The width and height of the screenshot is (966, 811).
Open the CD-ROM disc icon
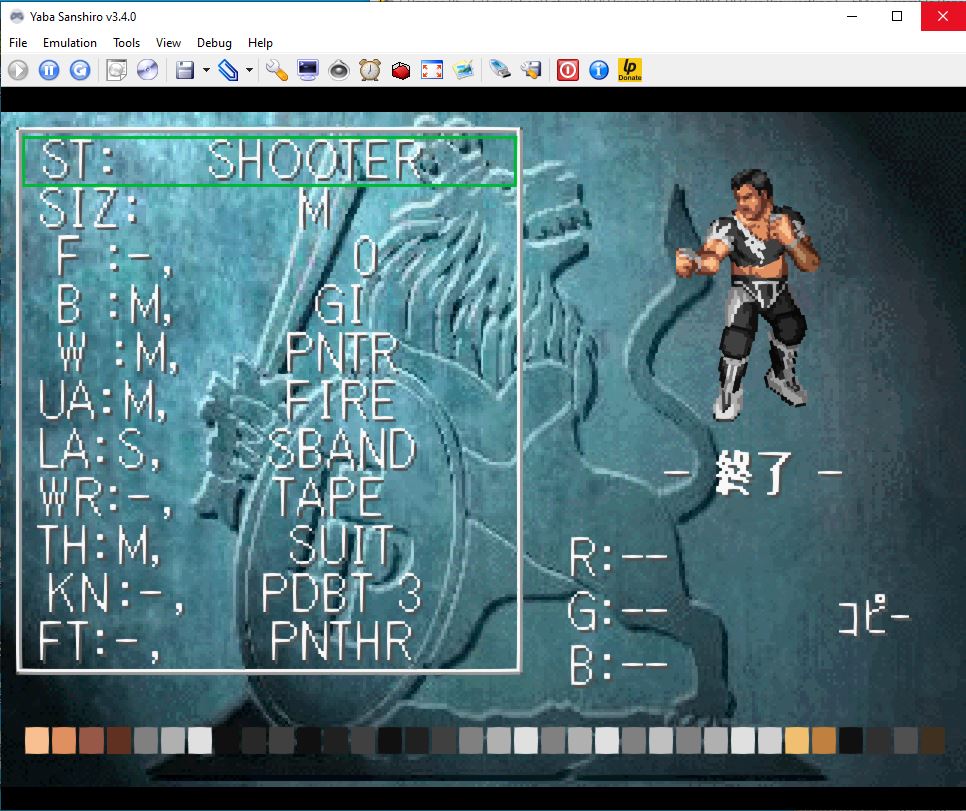(x=147, y=70)
